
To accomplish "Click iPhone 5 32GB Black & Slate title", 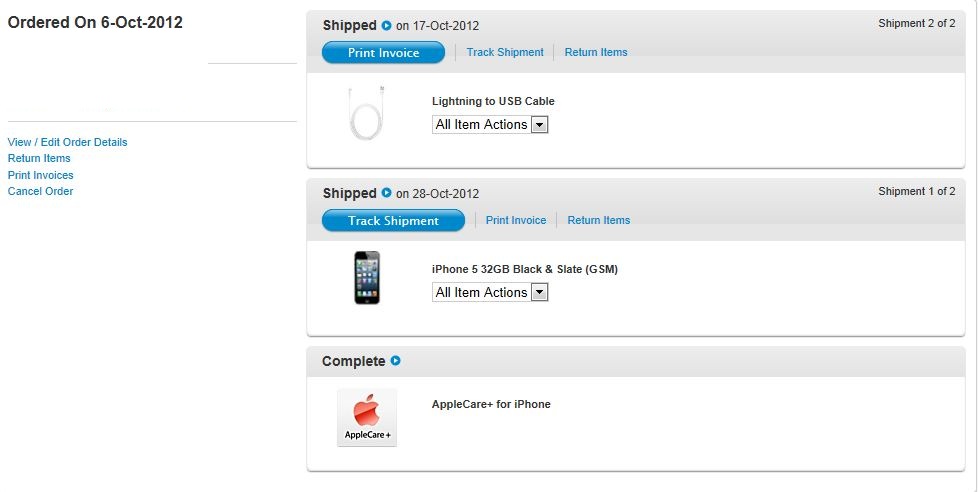I will click(x=525, y=269).
